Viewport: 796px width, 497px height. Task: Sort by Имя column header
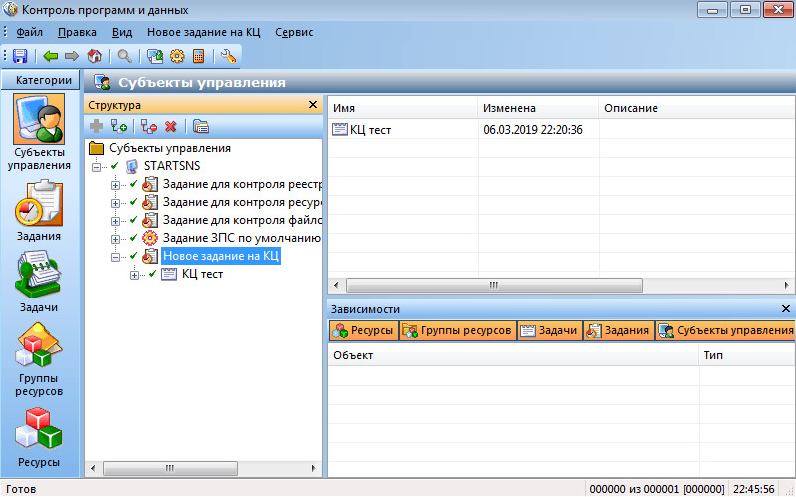tap(403, 108)
